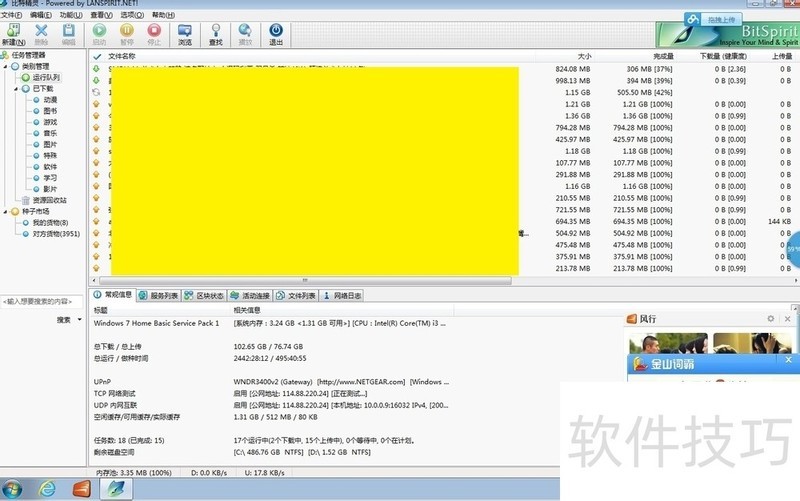Sort by the 完成量 column header

point(663,56)
